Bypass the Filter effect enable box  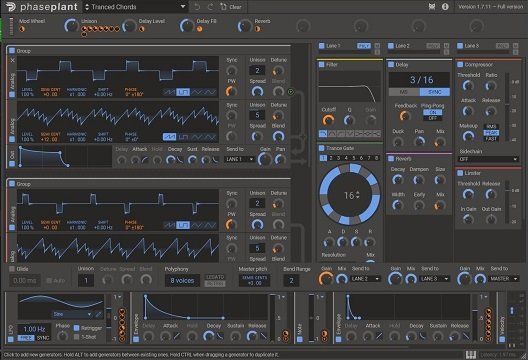pos(322,64)
